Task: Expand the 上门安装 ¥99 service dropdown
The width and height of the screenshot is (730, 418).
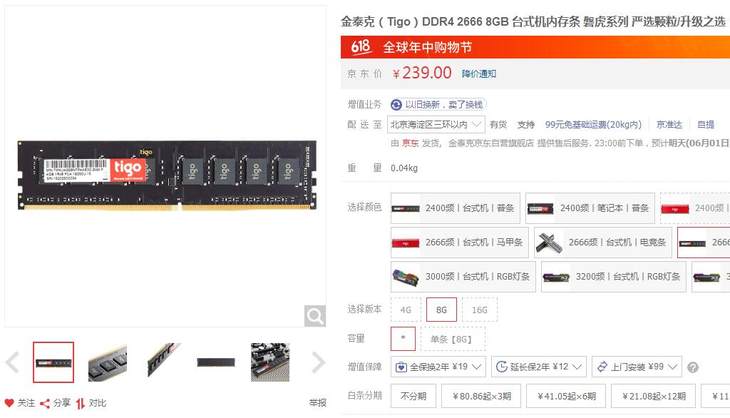Action: pyautogui.click(x=637, y=367)
